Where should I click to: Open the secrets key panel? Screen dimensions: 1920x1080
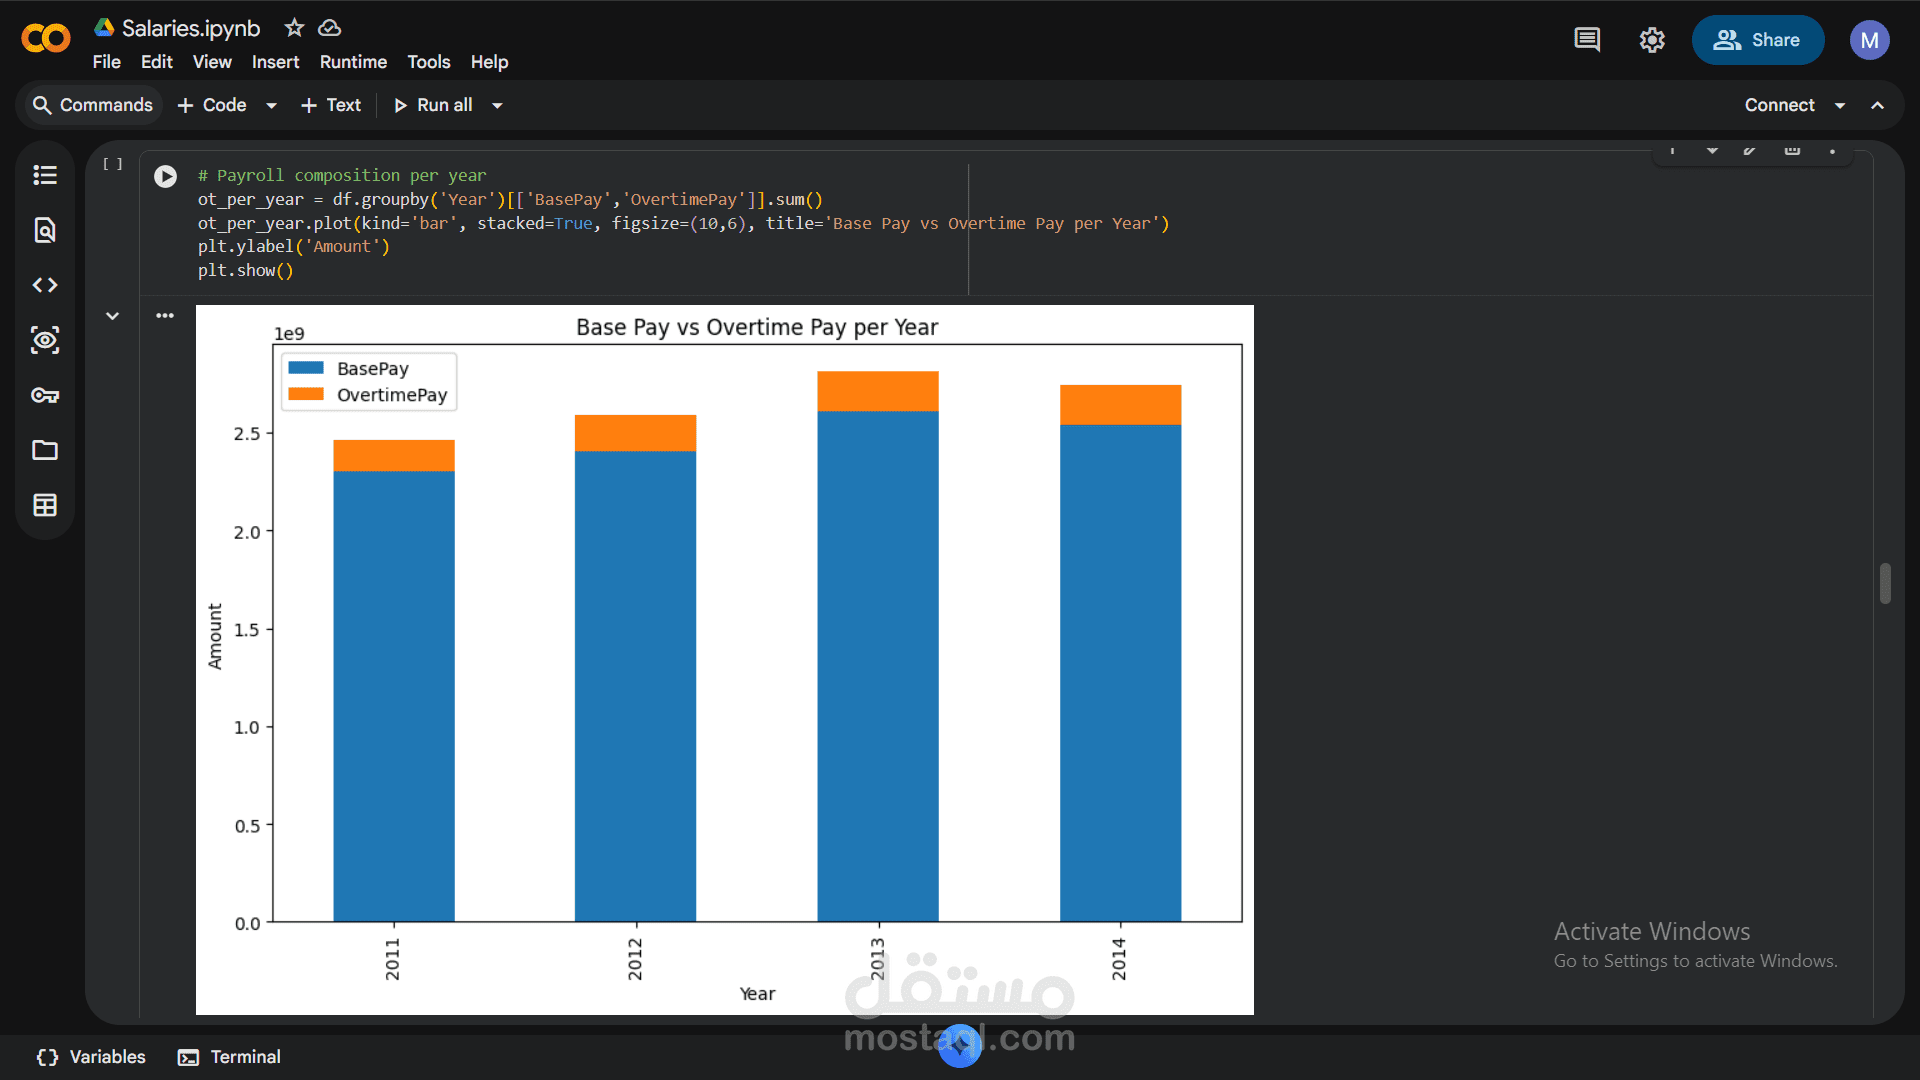(x=45, y=395)
